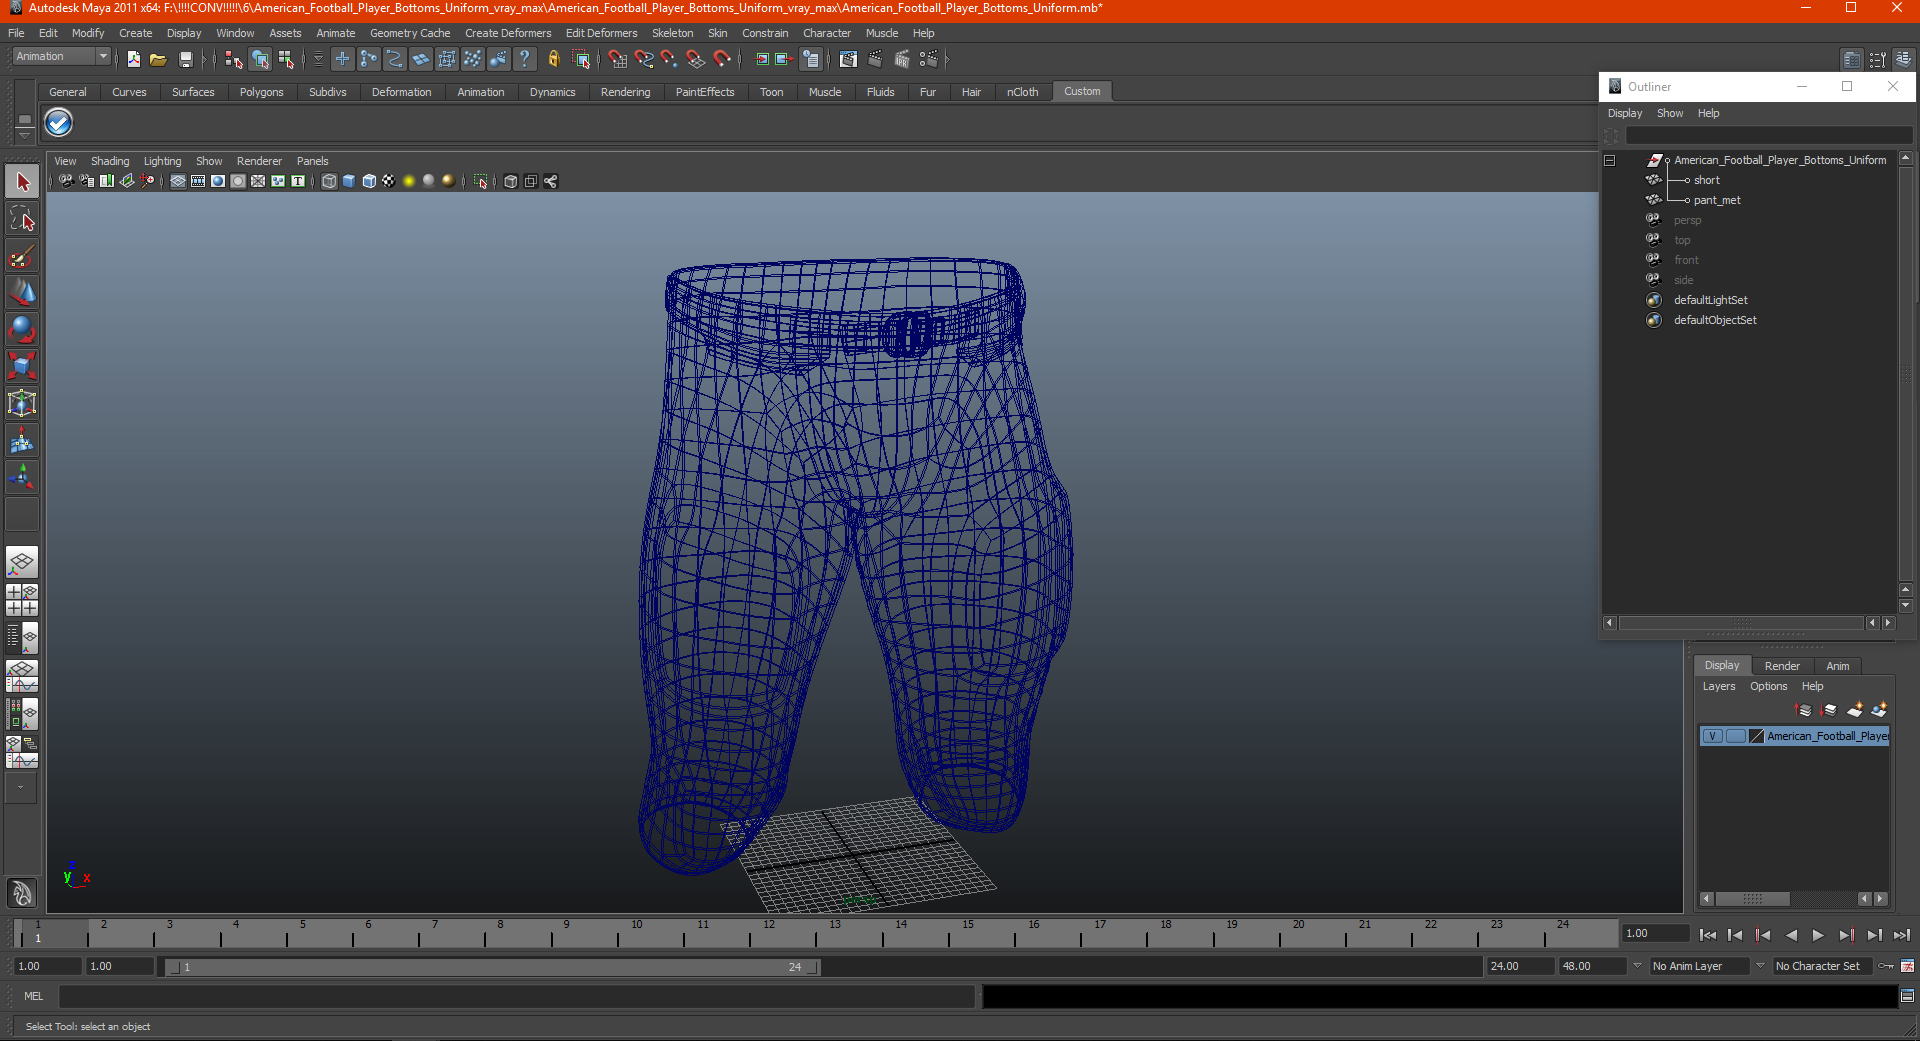The image size is (1920, 1041).
Task: Switch to four view layout
Action: pyautogui.click(x=22, y=600)
